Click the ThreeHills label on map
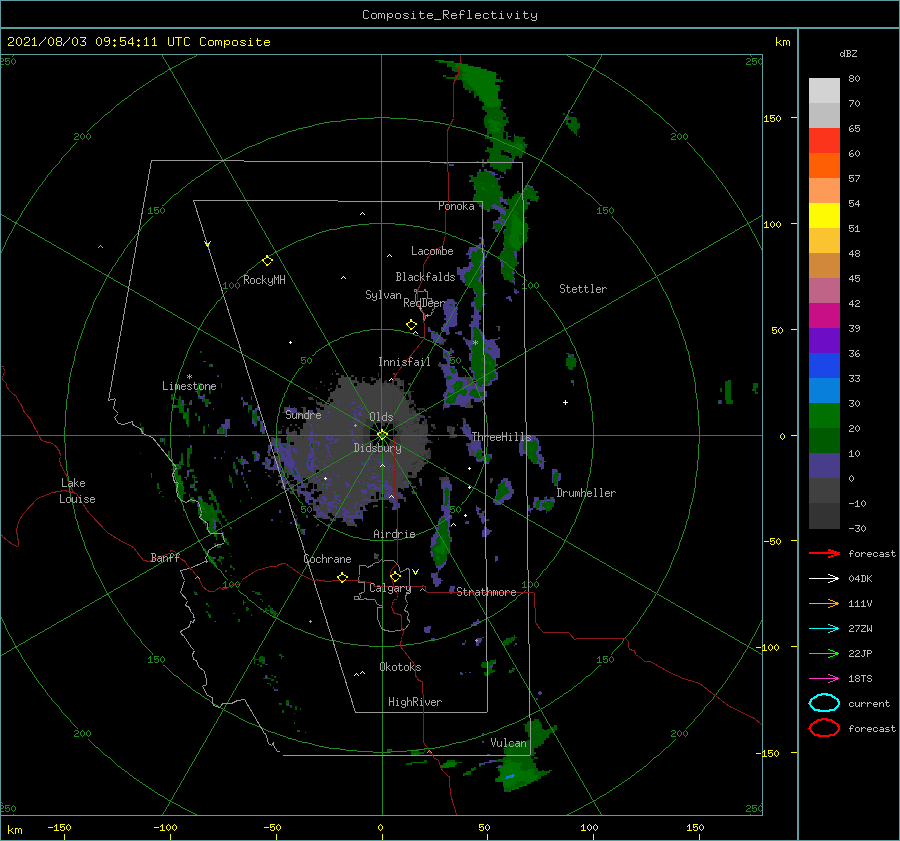Viewport: 900px width, 841px height. click(x=501, y=437)
